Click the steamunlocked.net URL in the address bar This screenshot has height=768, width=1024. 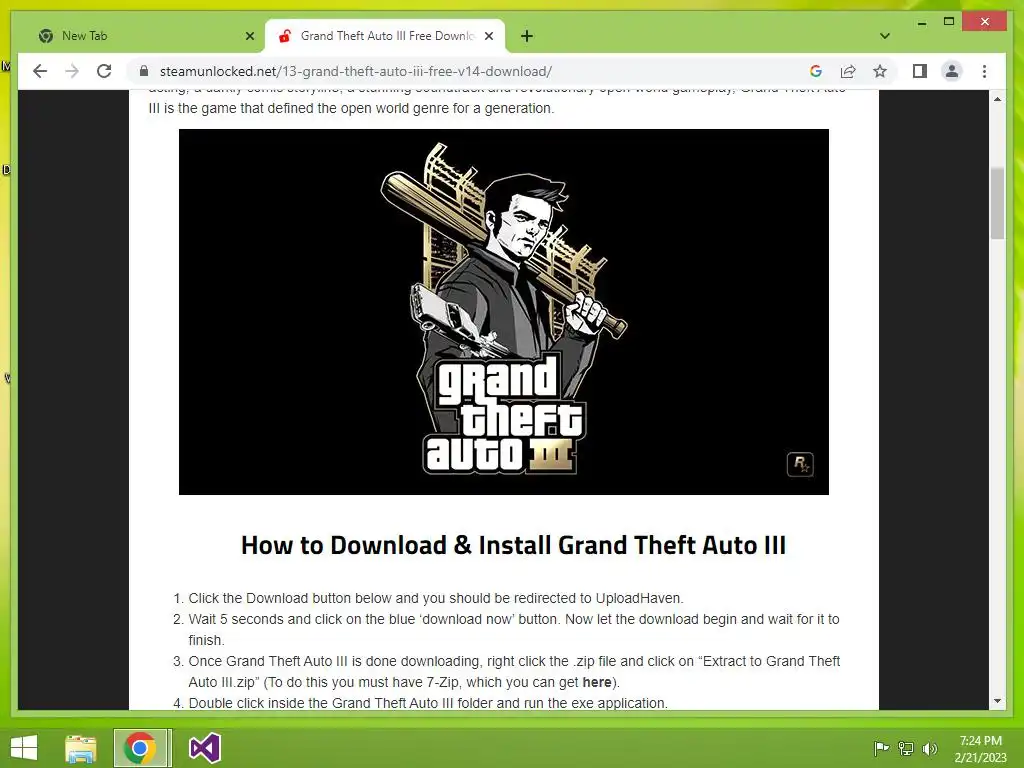click(356, 71)
